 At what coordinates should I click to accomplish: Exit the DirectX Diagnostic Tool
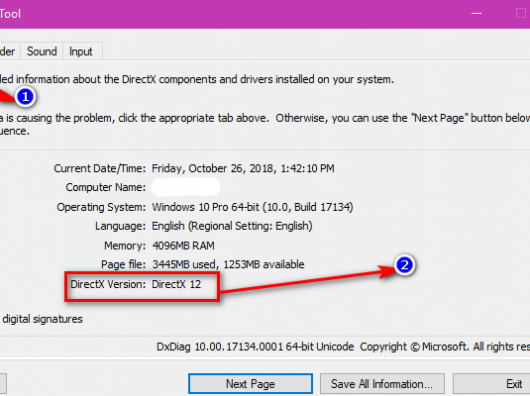[x=492, y=383]
